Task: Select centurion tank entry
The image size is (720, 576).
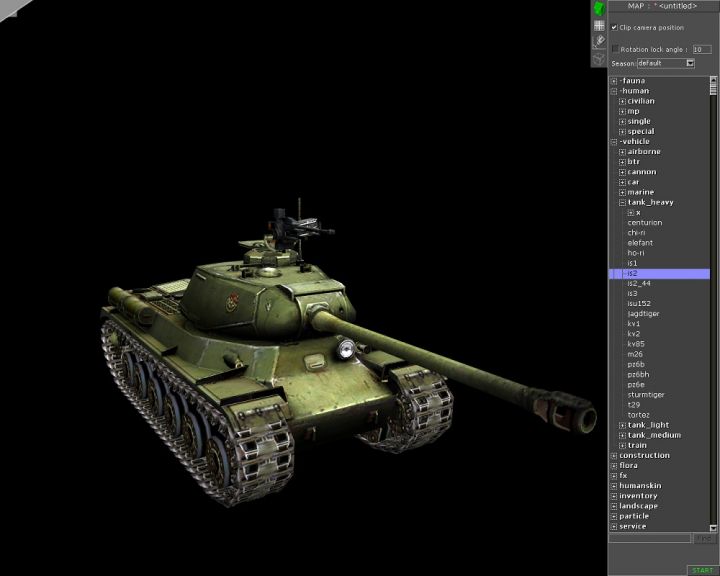Action: pyautogui.click(x=644, y=223)
